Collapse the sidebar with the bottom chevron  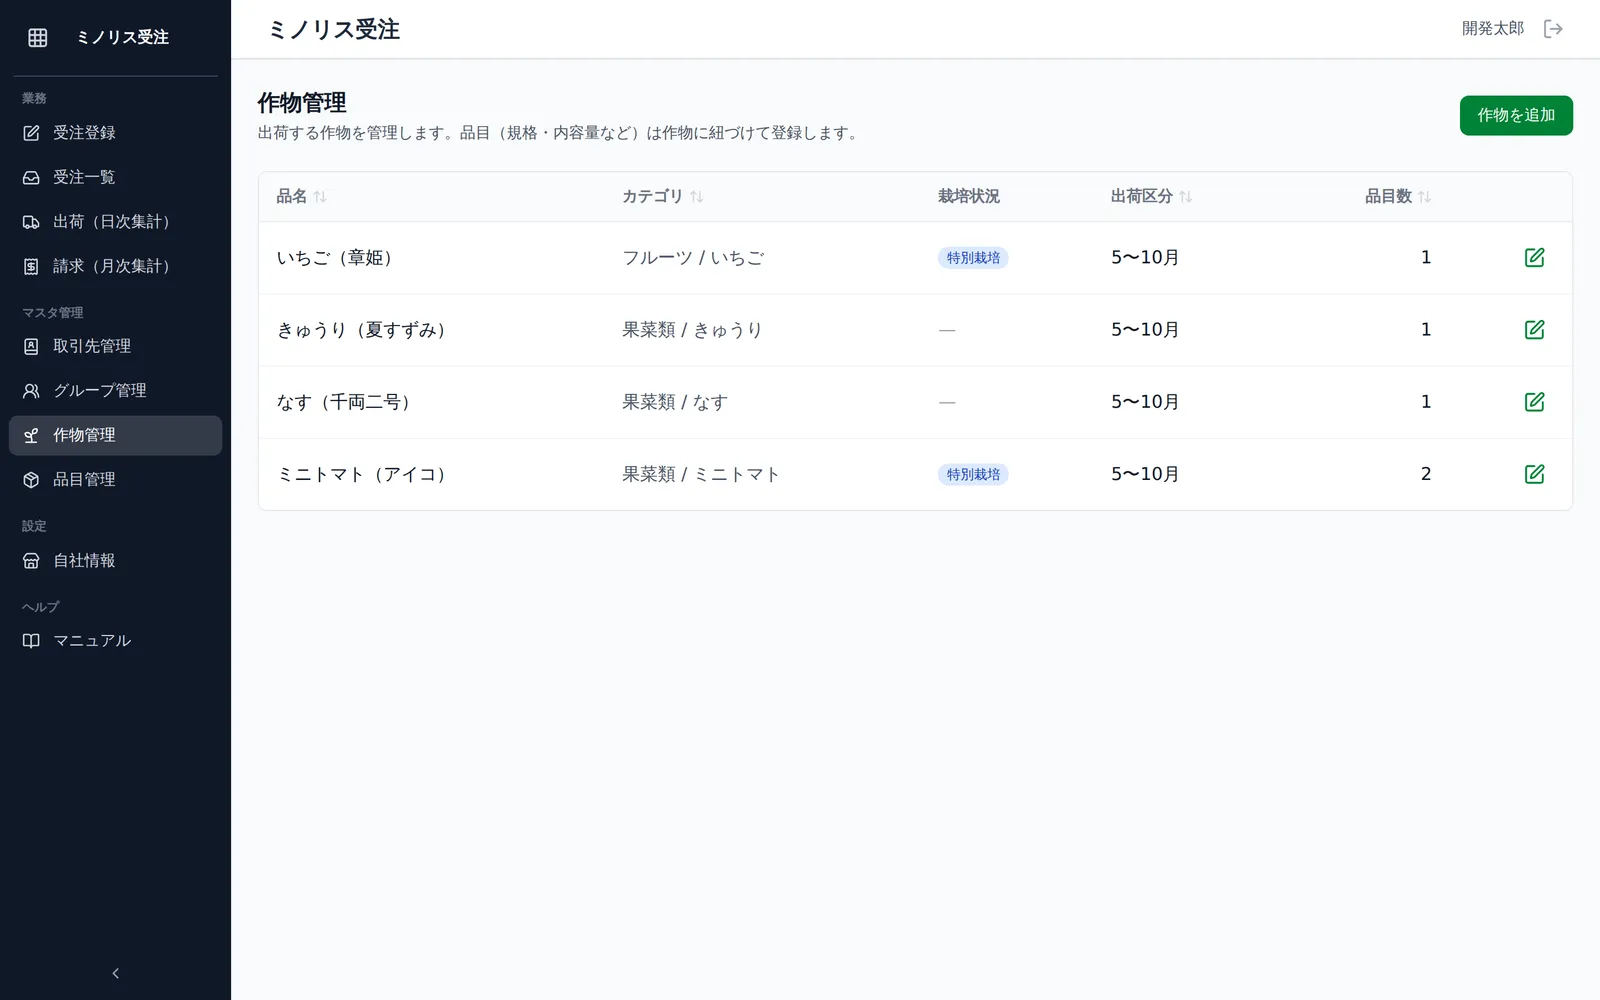[x=116, y=973]
